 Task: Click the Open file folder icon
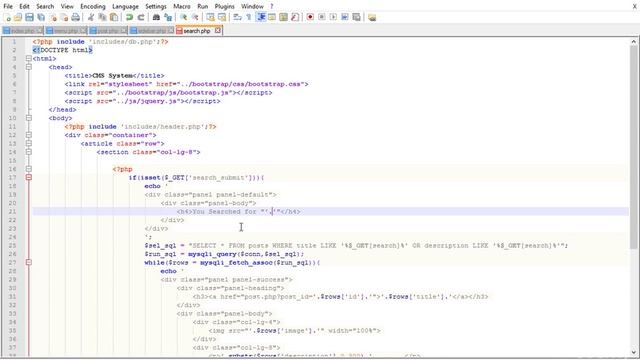[x=18, y=17]
